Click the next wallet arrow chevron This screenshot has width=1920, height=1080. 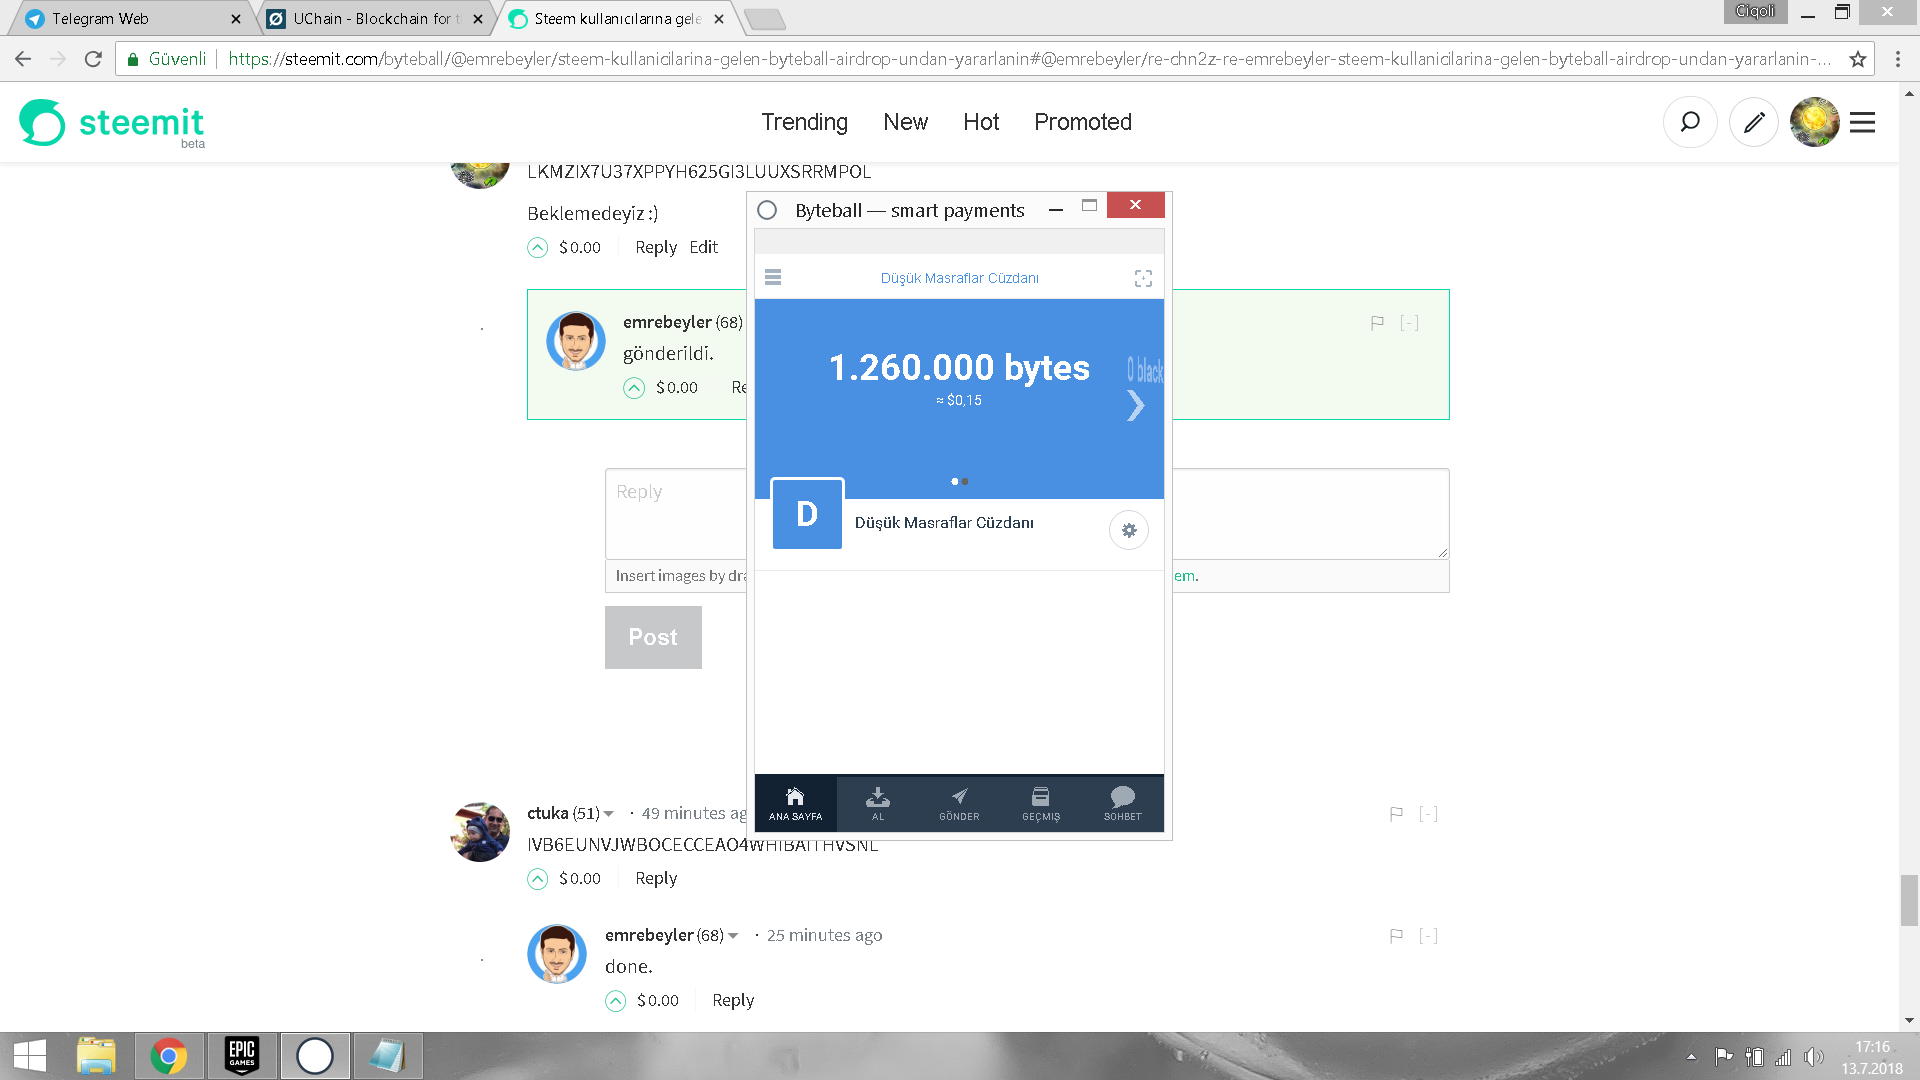pyautogui.click(x=1135, y=405)
